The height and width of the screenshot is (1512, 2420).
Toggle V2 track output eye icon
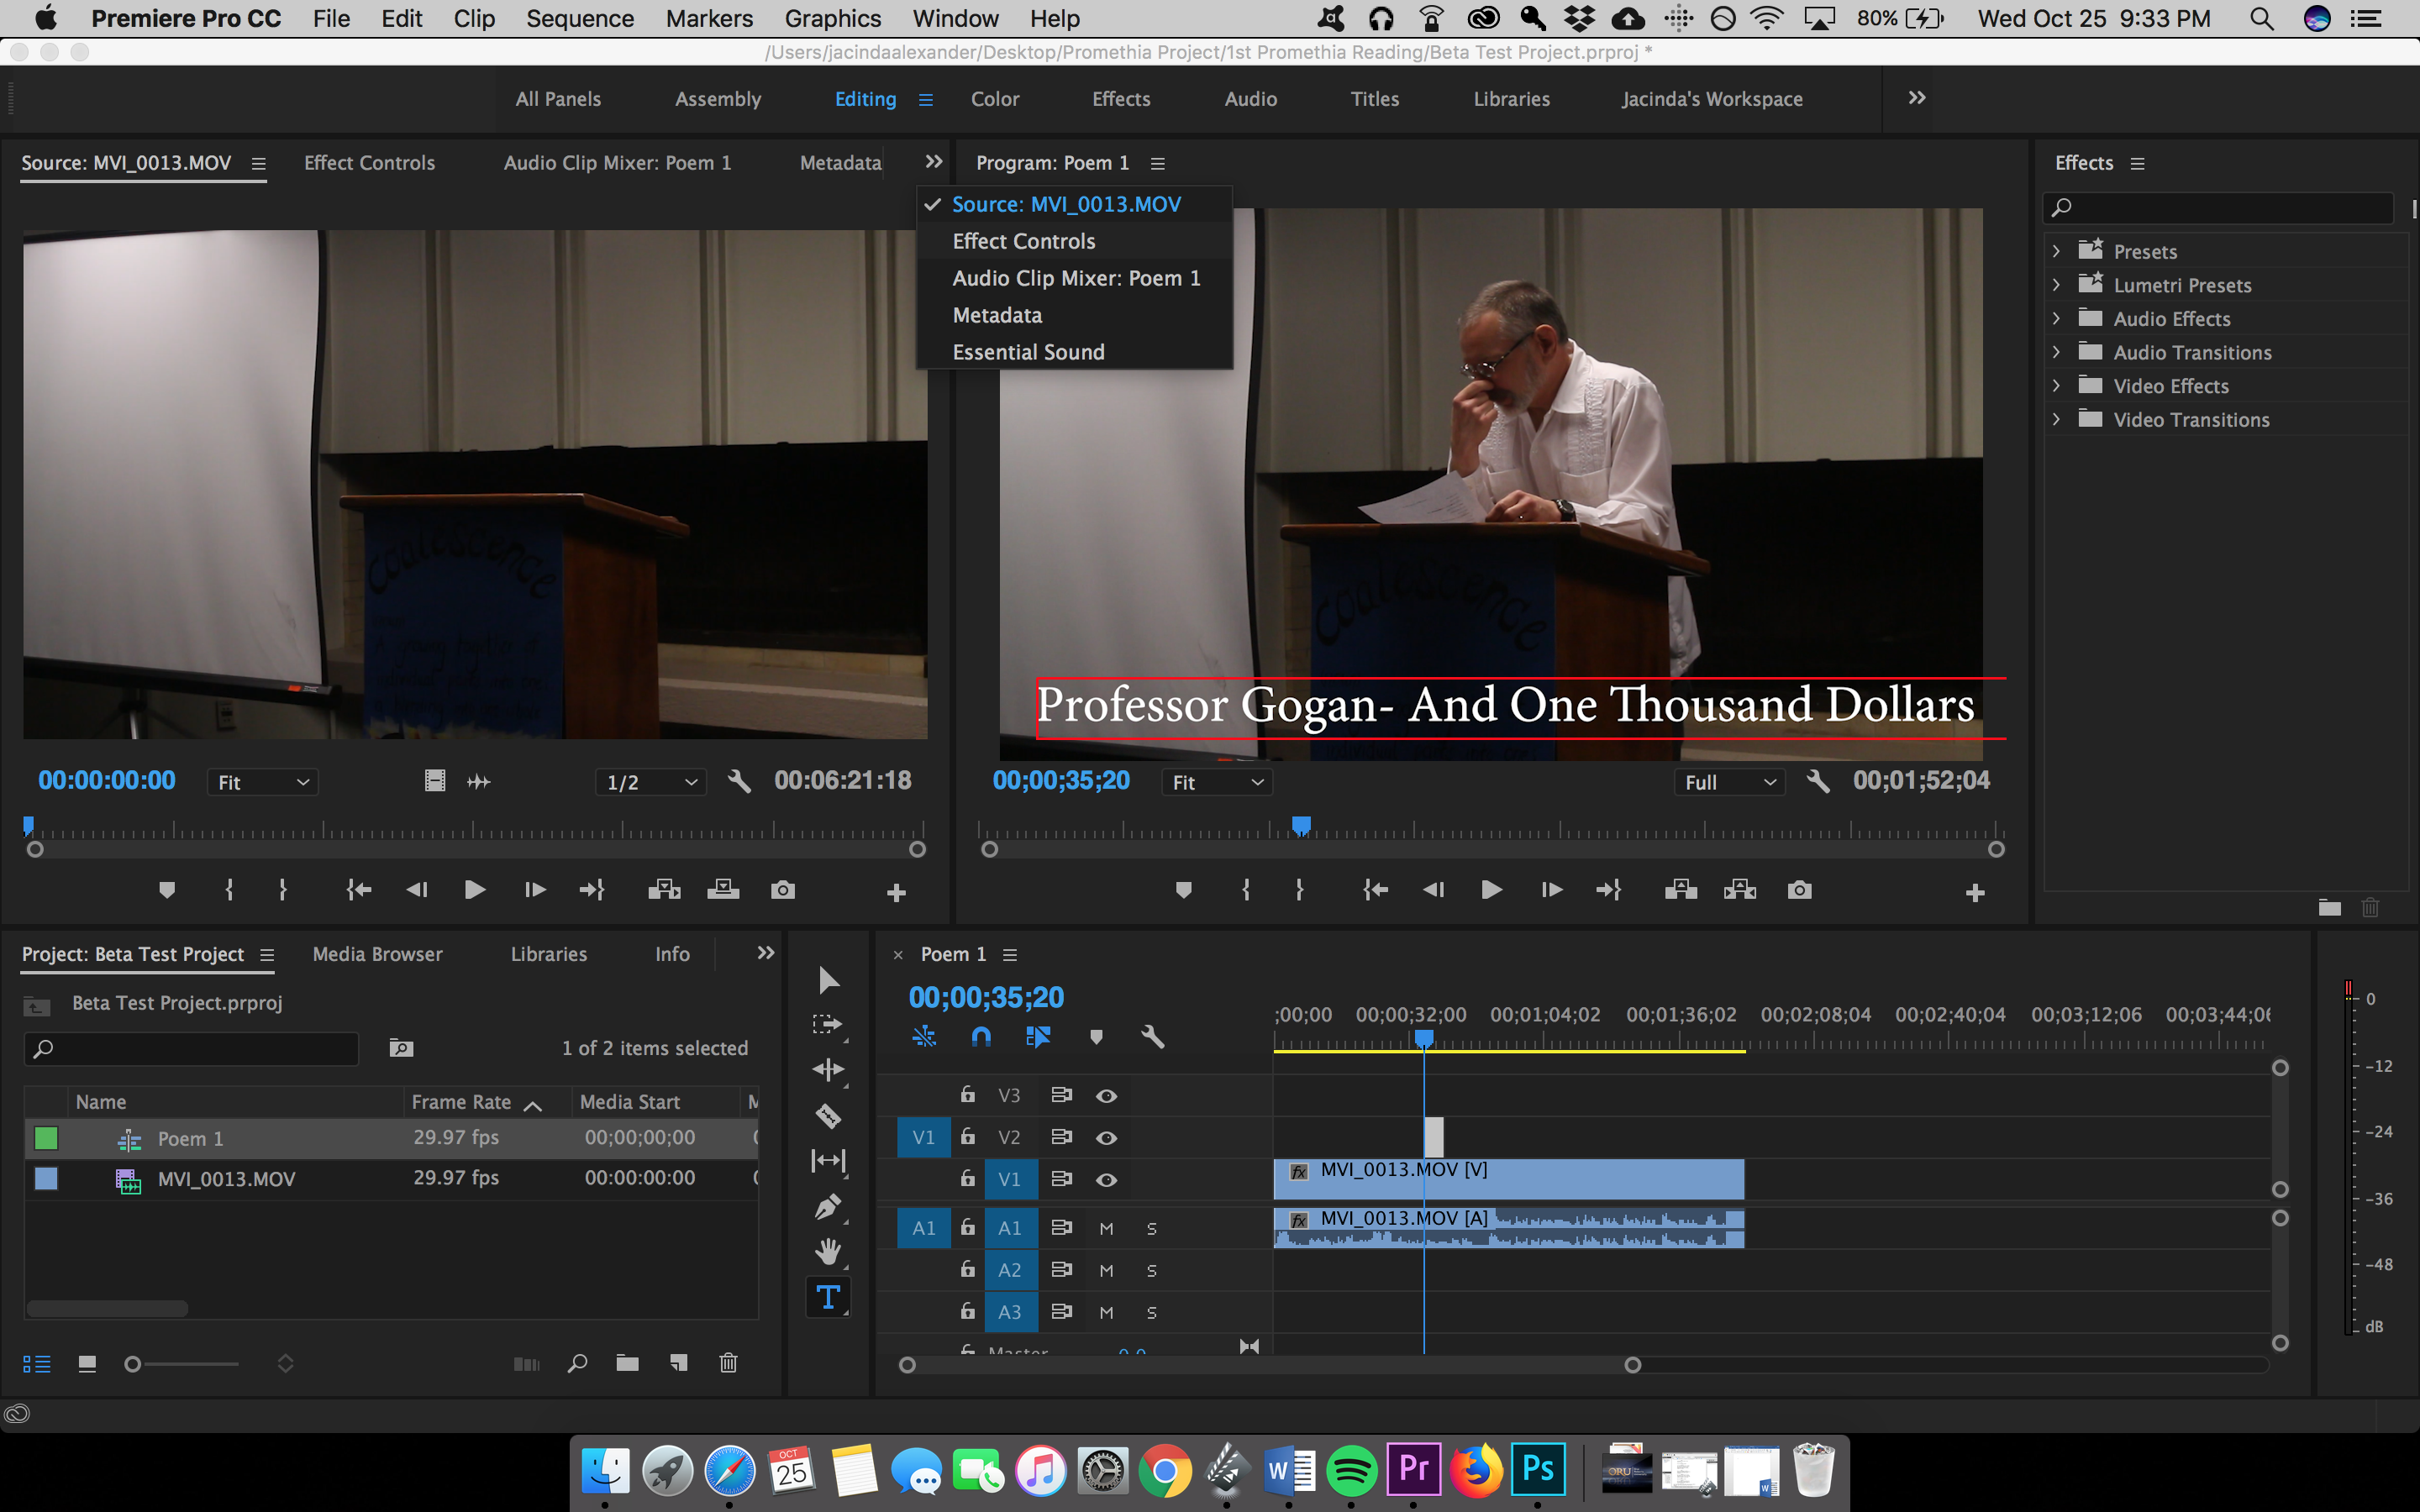point(1106,1138)
